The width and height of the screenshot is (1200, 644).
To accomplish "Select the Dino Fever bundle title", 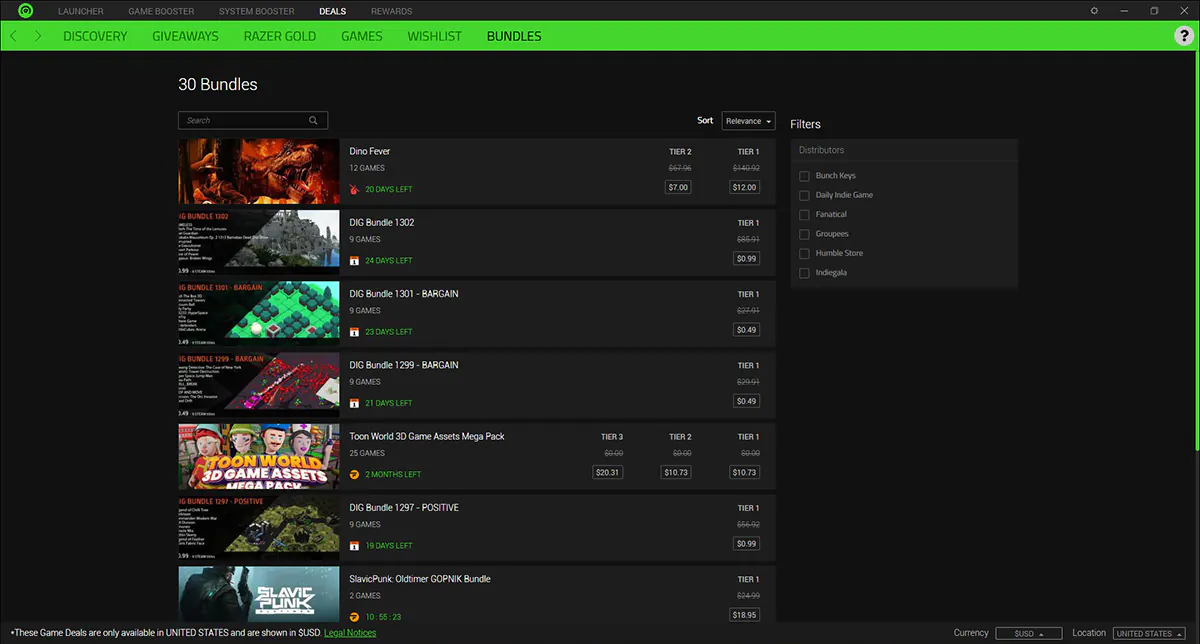I will point(370,151).
